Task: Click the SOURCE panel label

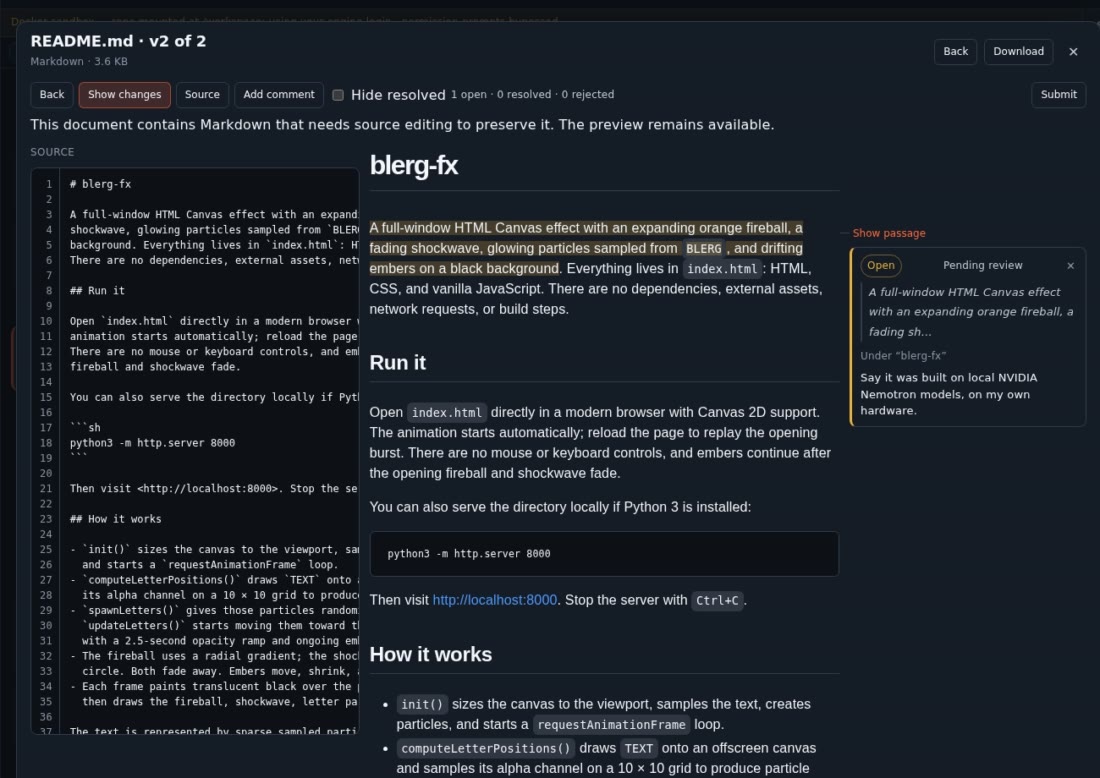Action: [52, 152]
